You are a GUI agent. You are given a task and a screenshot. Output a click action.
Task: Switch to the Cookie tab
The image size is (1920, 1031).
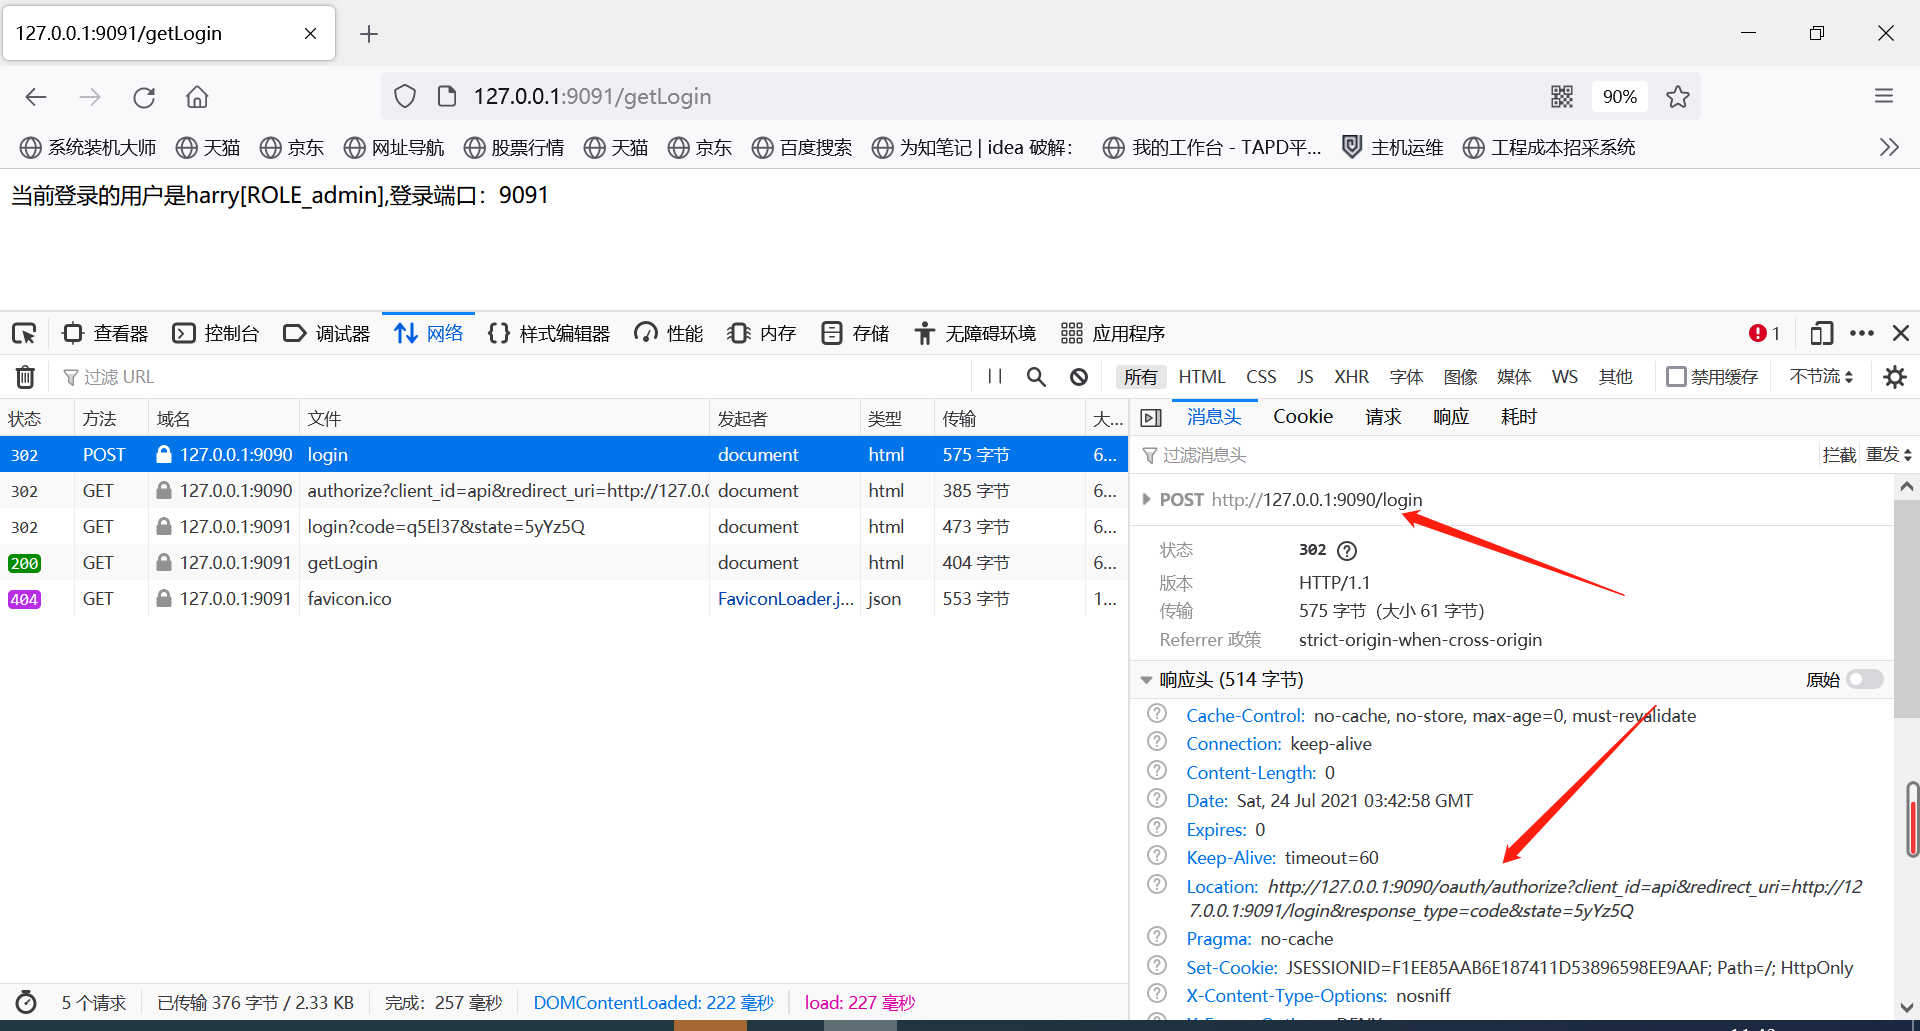point(1302,417)
